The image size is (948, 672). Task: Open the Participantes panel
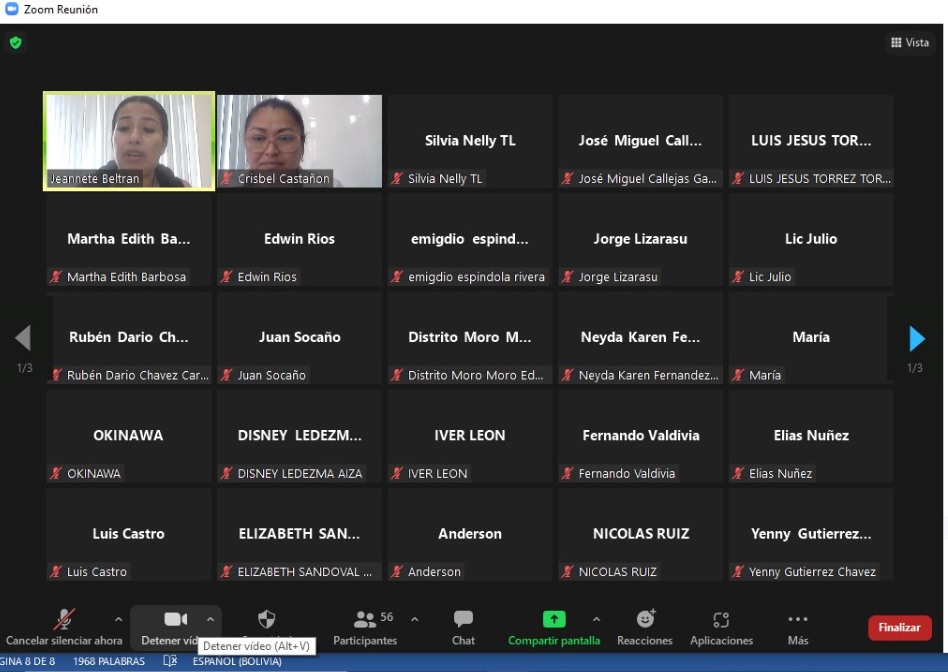[365, 620]
